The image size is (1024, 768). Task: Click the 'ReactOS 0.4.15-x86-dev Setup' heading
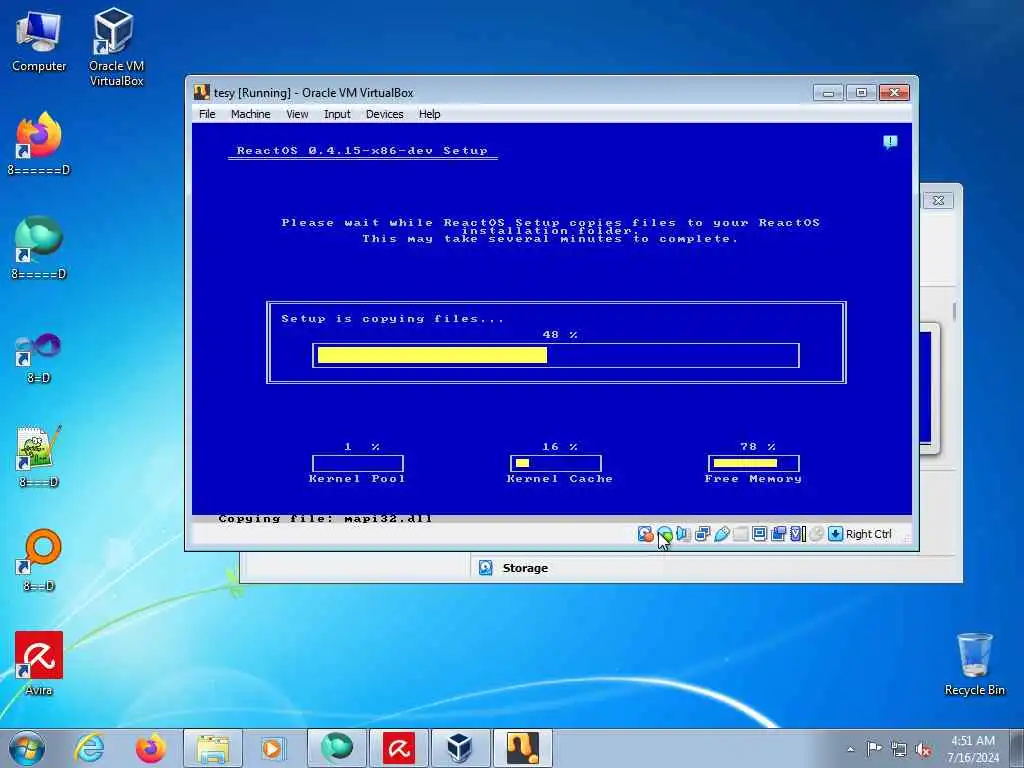pos(362,151)
